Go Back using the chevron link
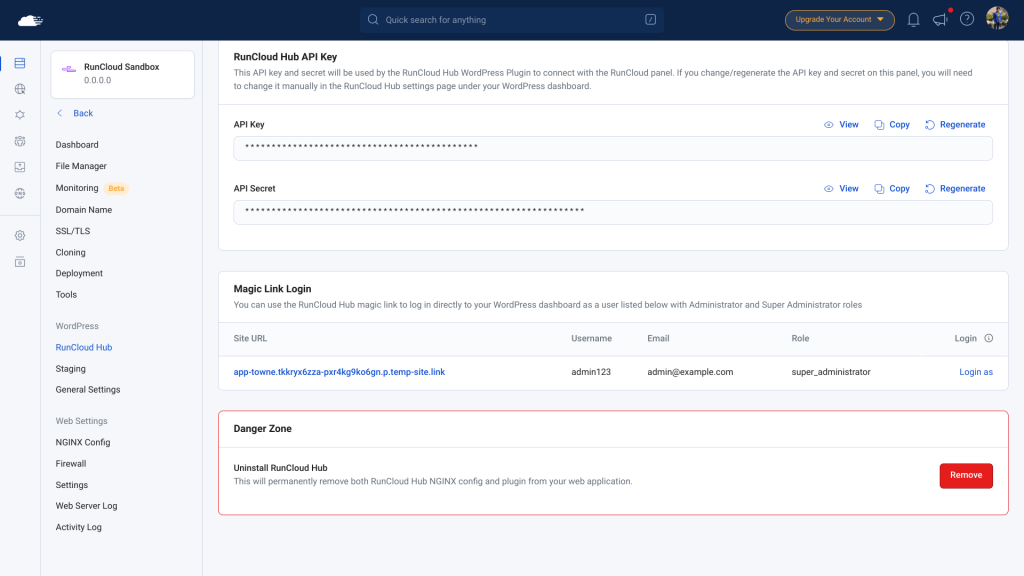The image size is (1024, 576). pyautogui.click(x=75, y=113)
